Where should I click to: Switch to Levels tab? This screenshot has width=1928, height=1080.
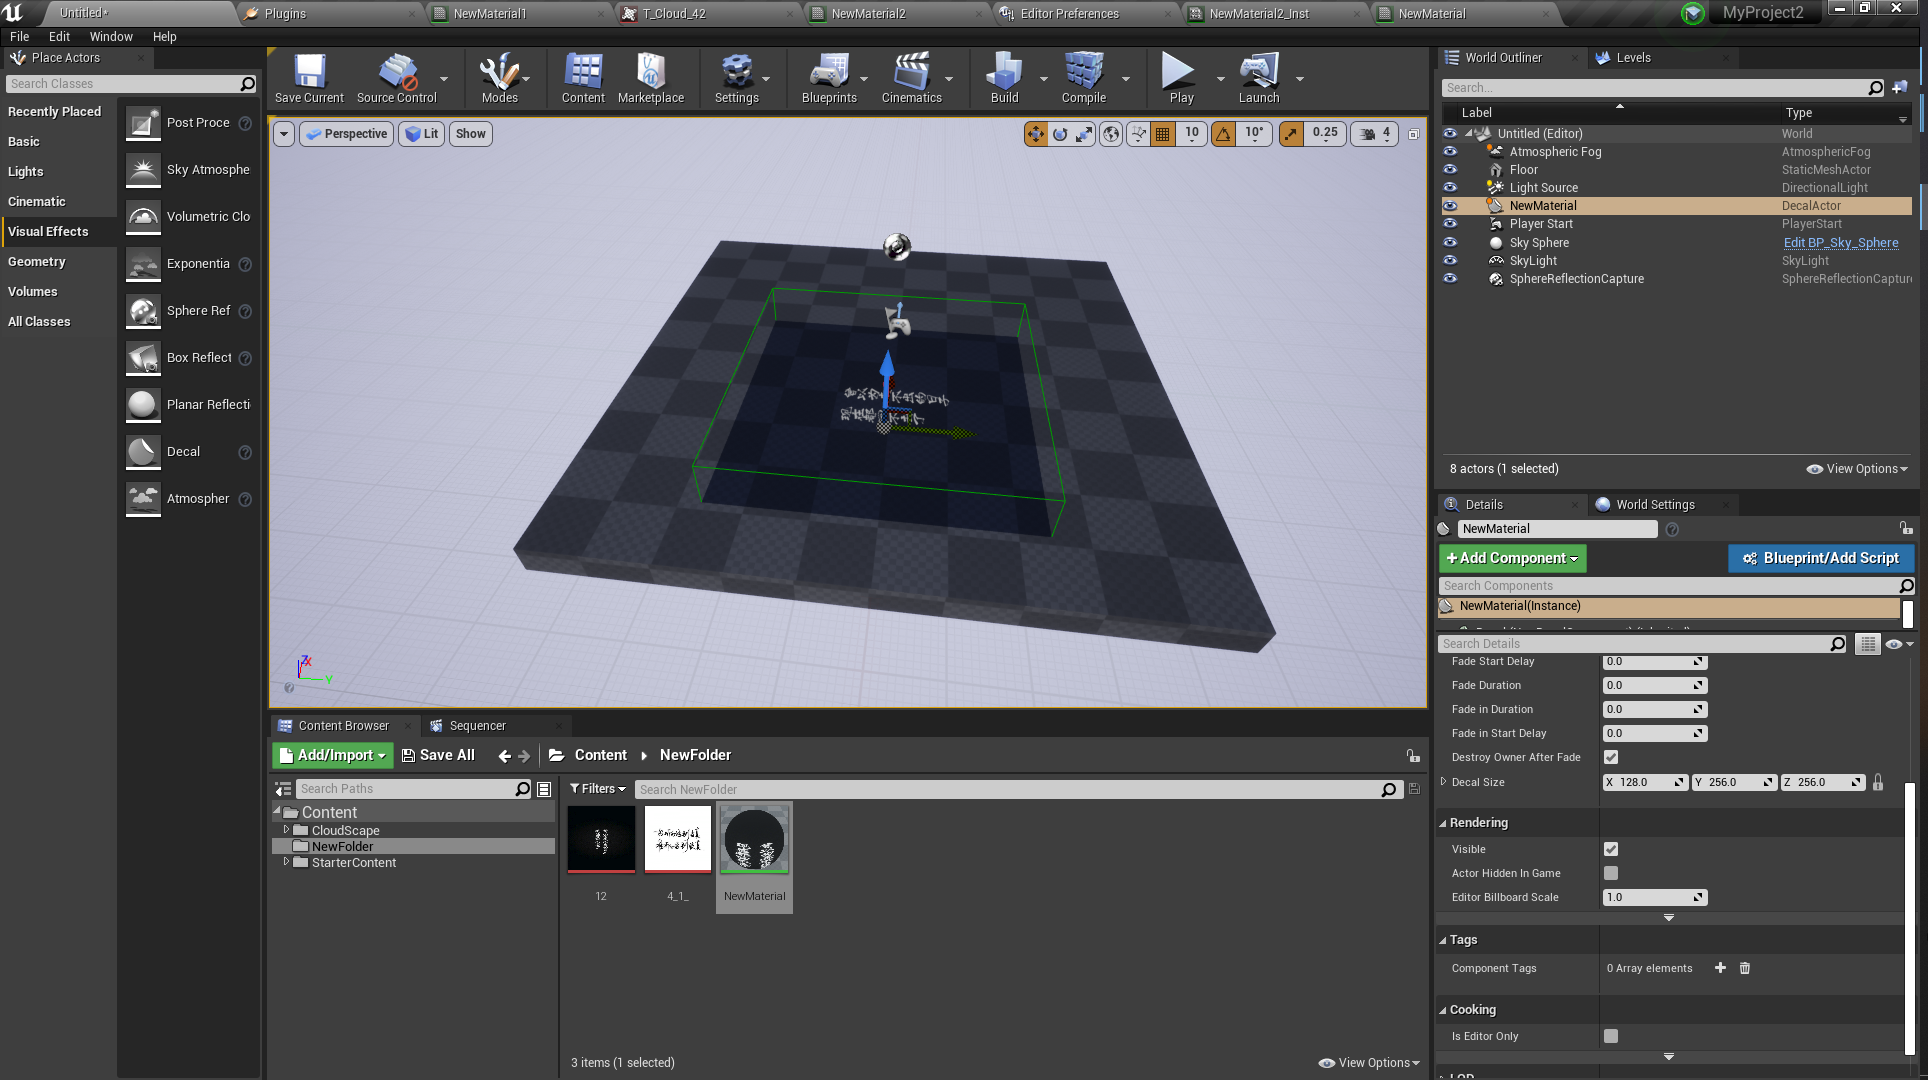tap(1633, 58)
